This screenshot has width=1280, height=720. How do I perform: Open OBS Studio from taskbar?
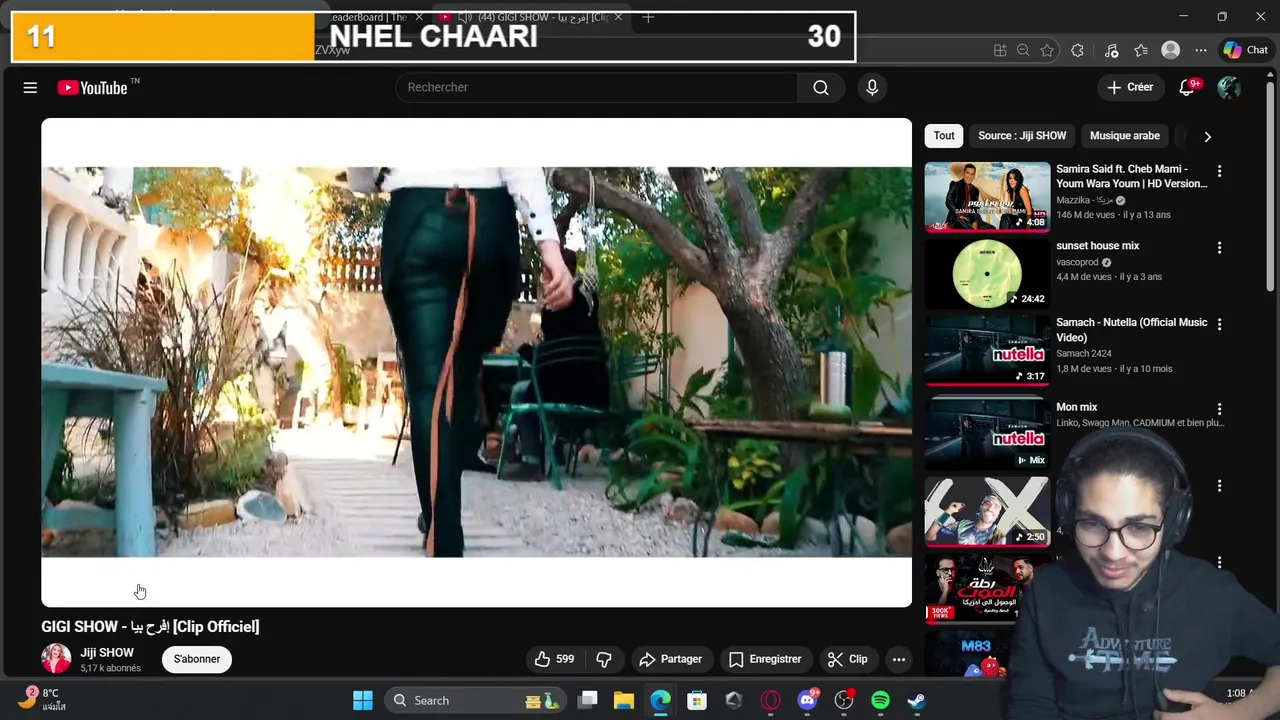844,701
